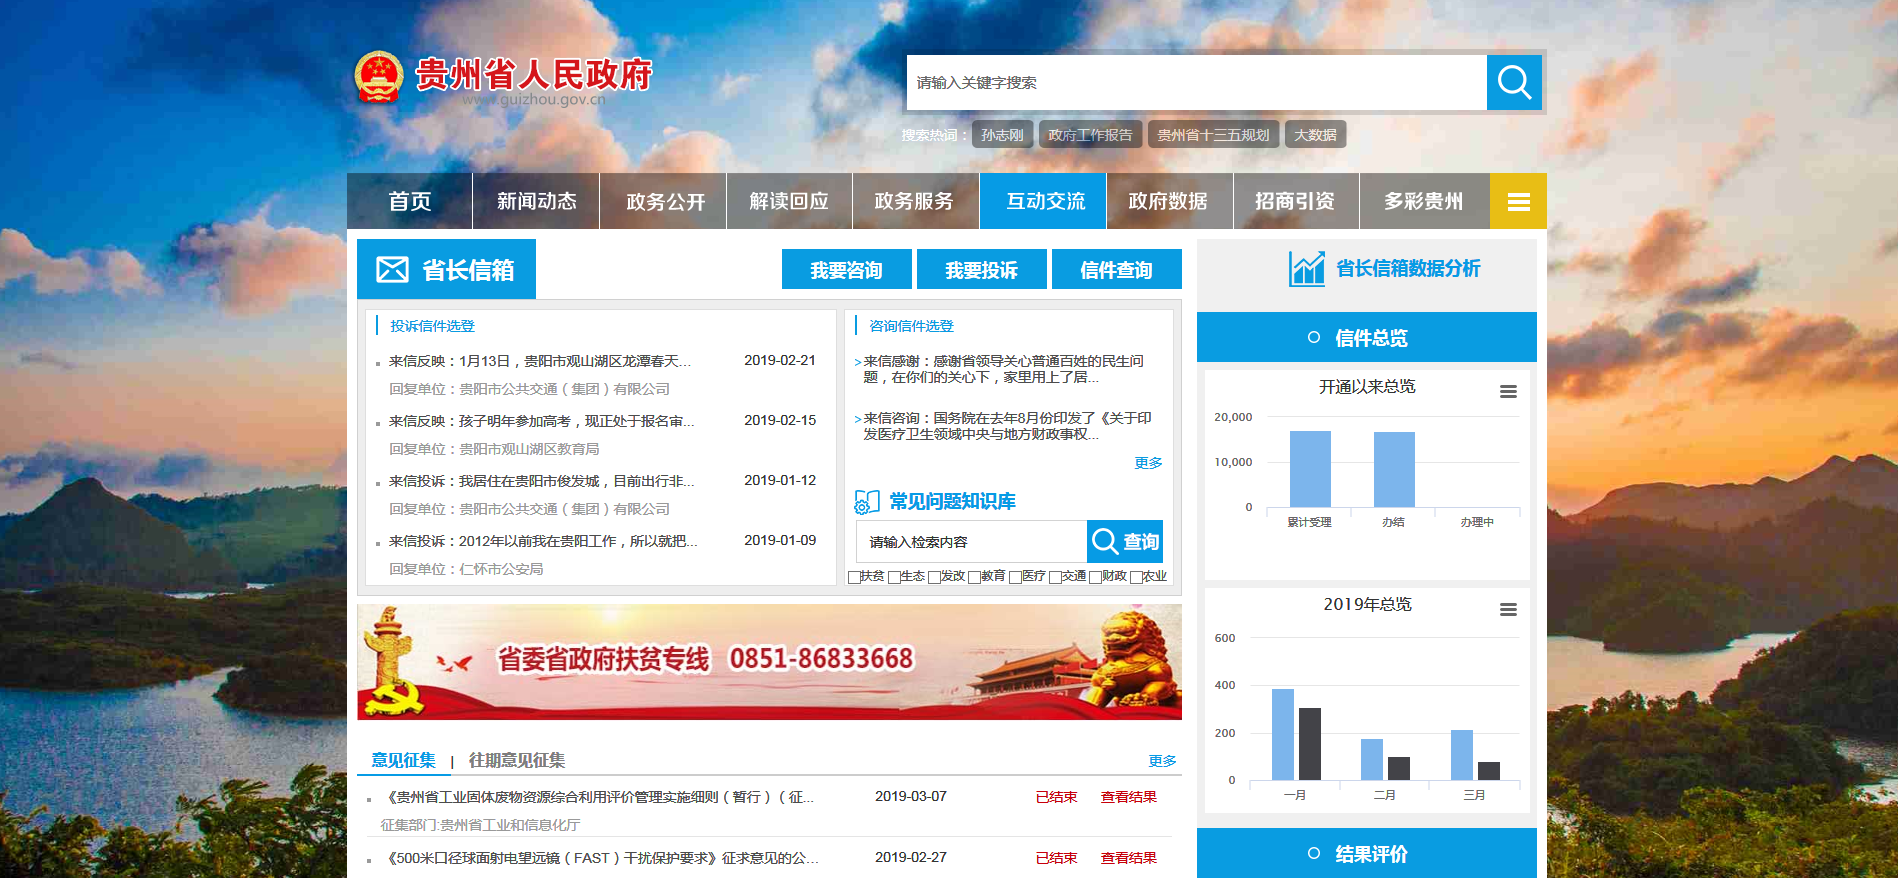Click the 省长信箱 envelope icon
The width and height of the screenshot is (1898, 878).
(392, 270)
